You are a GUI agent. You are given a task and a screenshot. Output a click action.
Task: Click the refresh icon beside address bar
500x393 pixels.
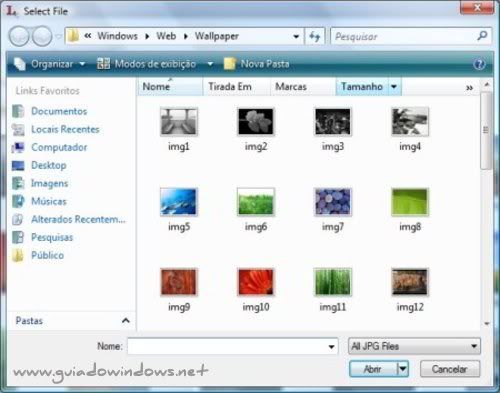(x=315, y=36)
